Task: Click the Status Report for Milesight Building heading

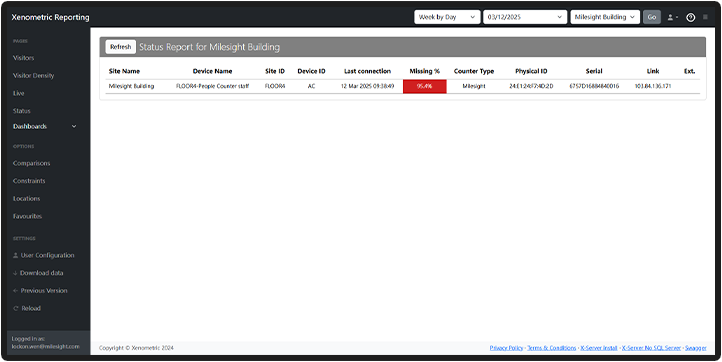Action: click(210, 47)
